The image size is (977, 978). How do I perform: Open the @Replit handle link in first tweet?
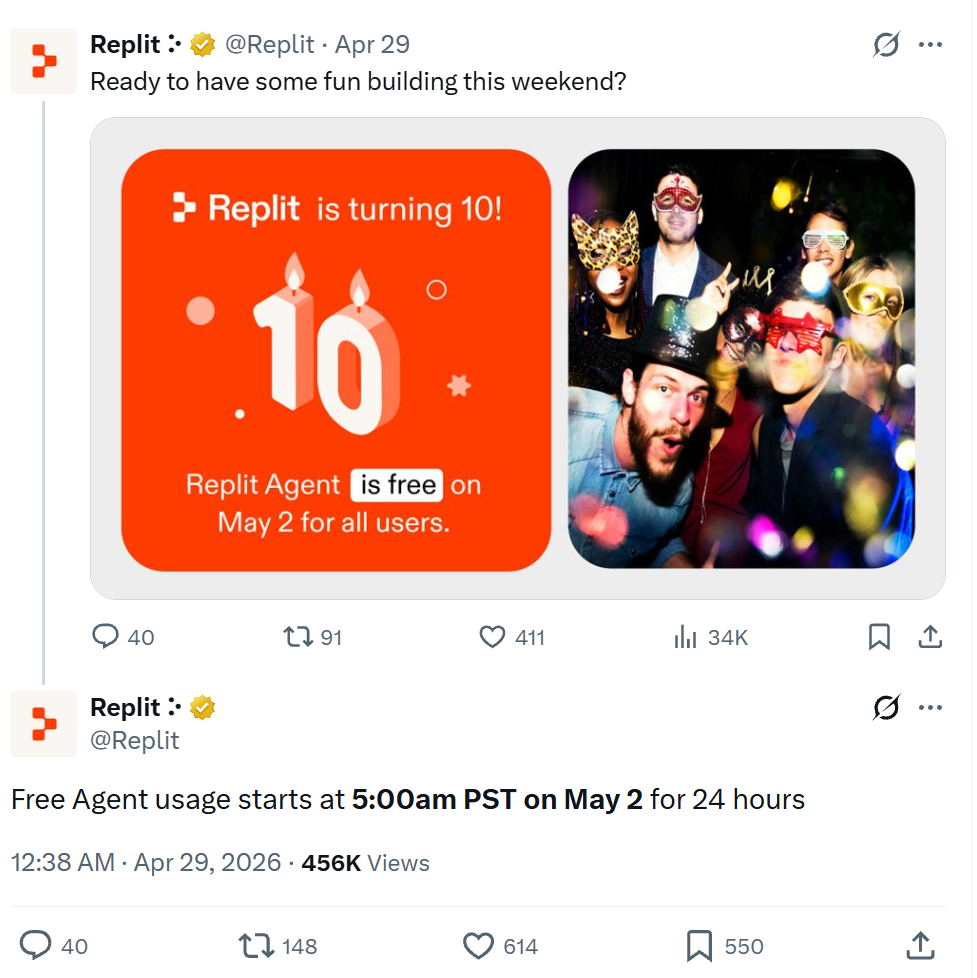pyautogui.click(x=269, y=45)
